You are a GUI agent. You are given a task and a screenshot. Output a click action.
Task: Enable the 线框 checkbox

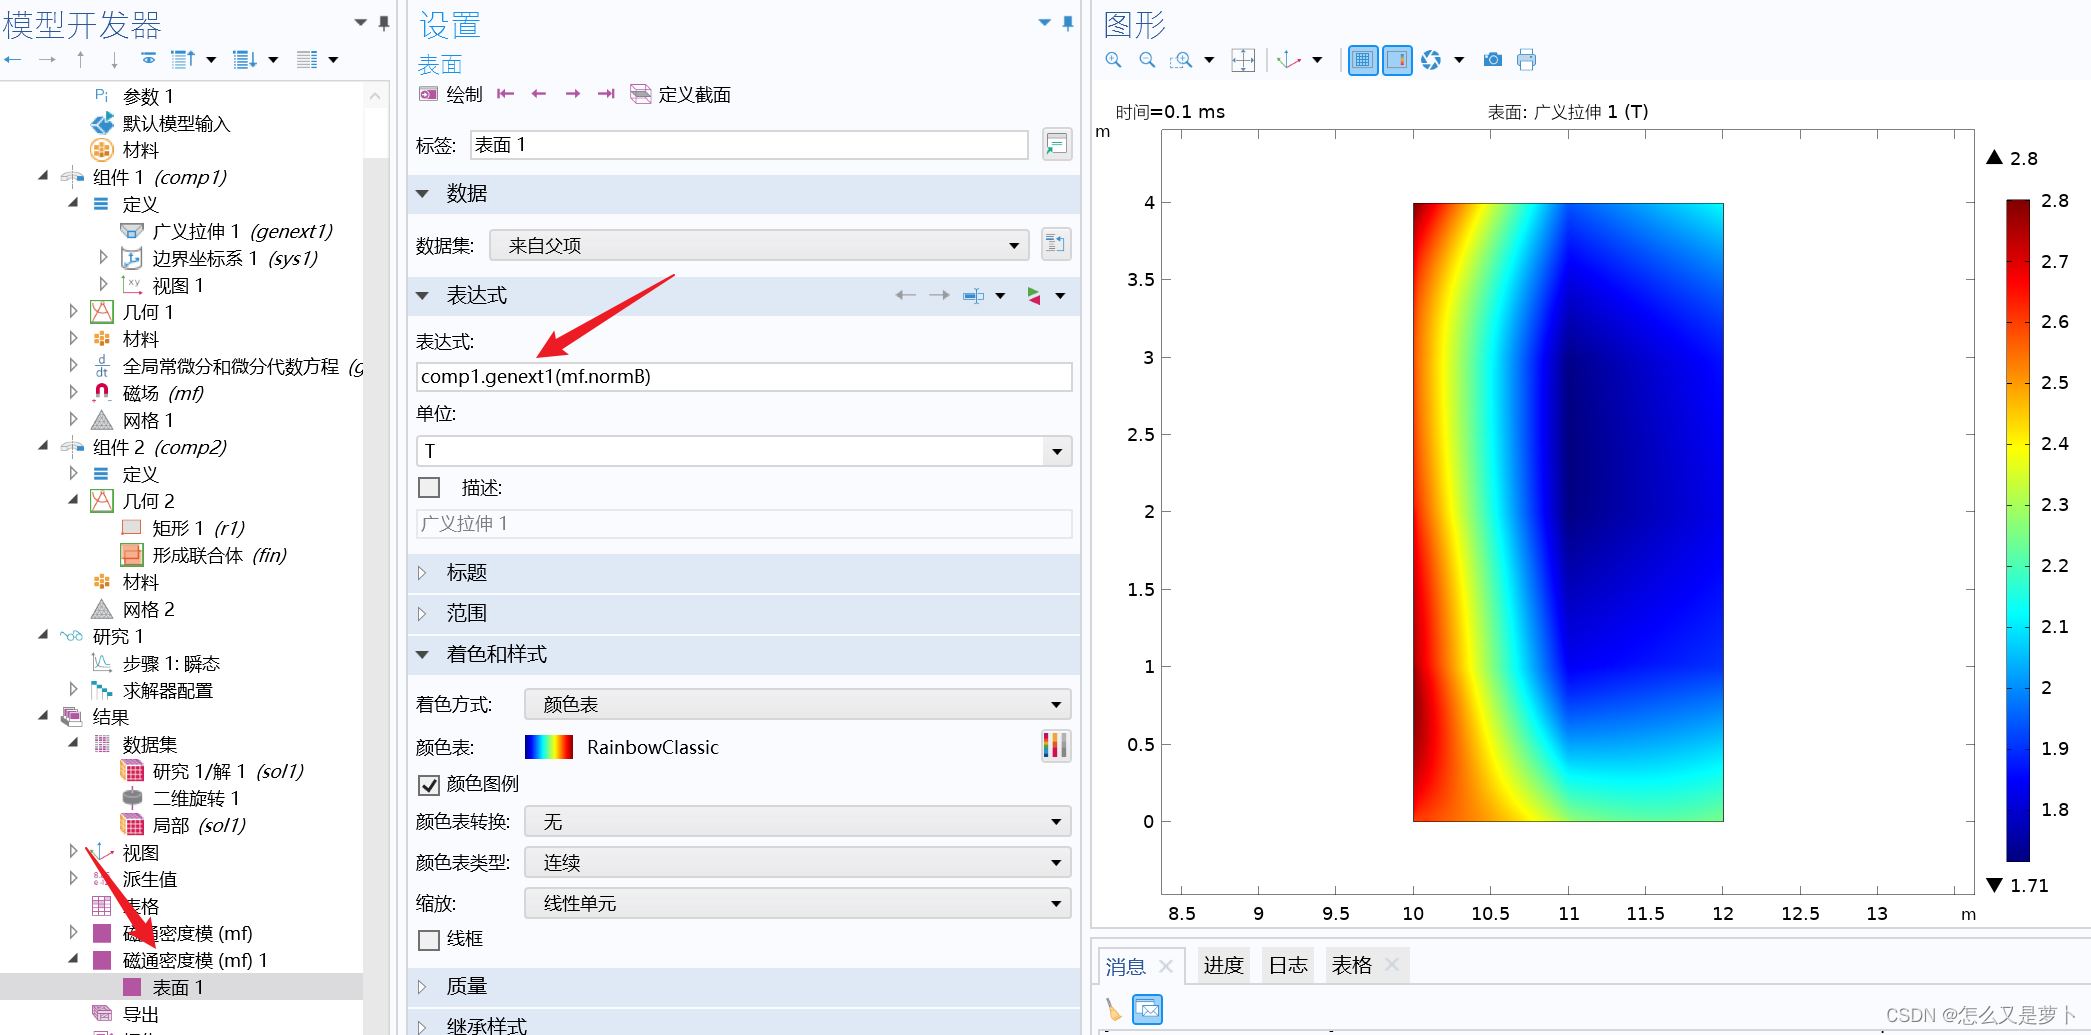pos(429,939)
